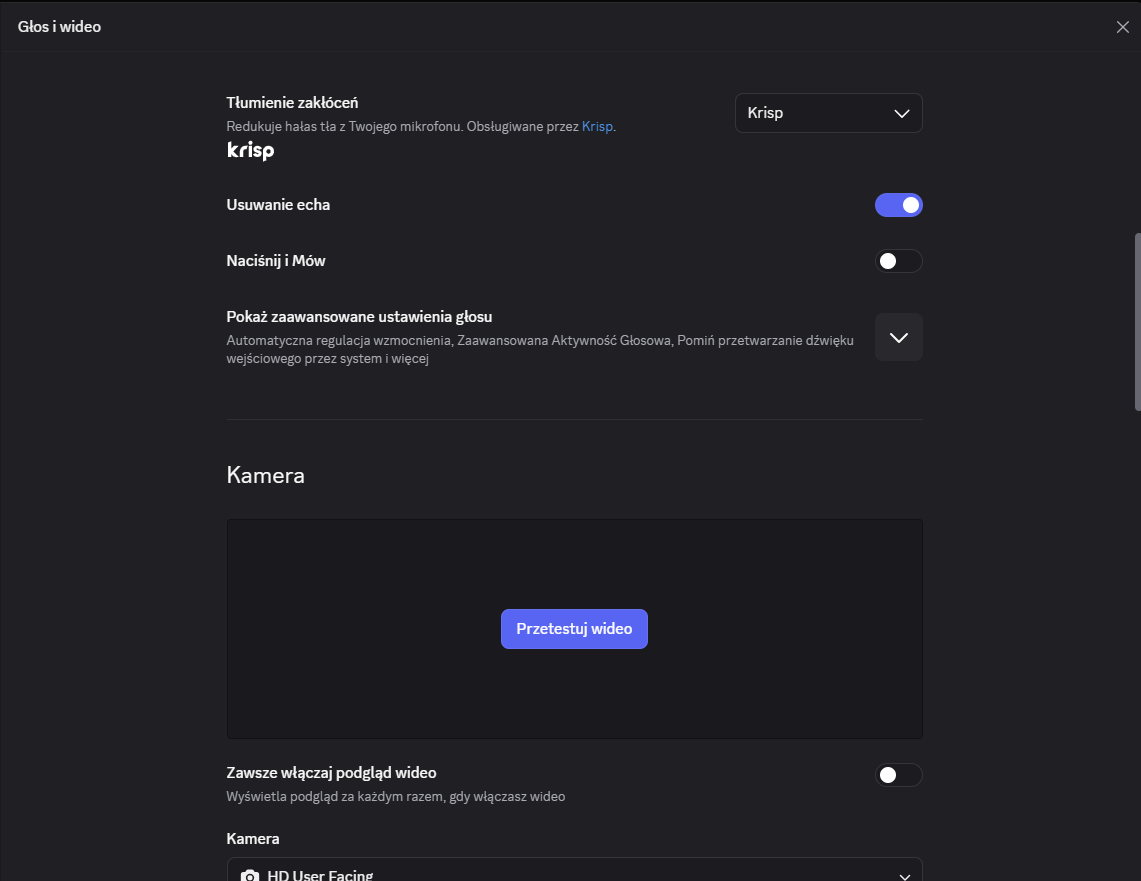Open the blue Krisp hyperlink
This screenshot has height=881, width=1141.
[x=597, y=127]
